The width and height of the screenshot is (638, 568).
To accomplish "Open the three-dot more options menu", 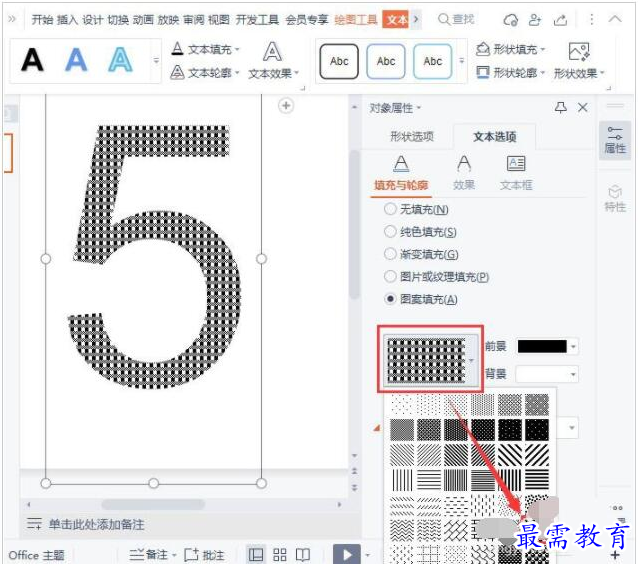I will [x=592, y=19].
